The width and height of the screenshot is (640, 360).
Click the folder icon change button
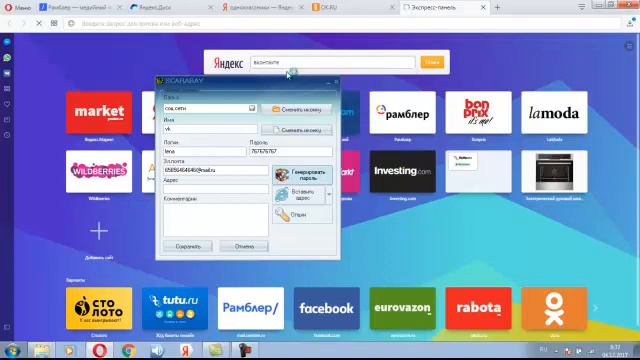click(x=296, y=109)
